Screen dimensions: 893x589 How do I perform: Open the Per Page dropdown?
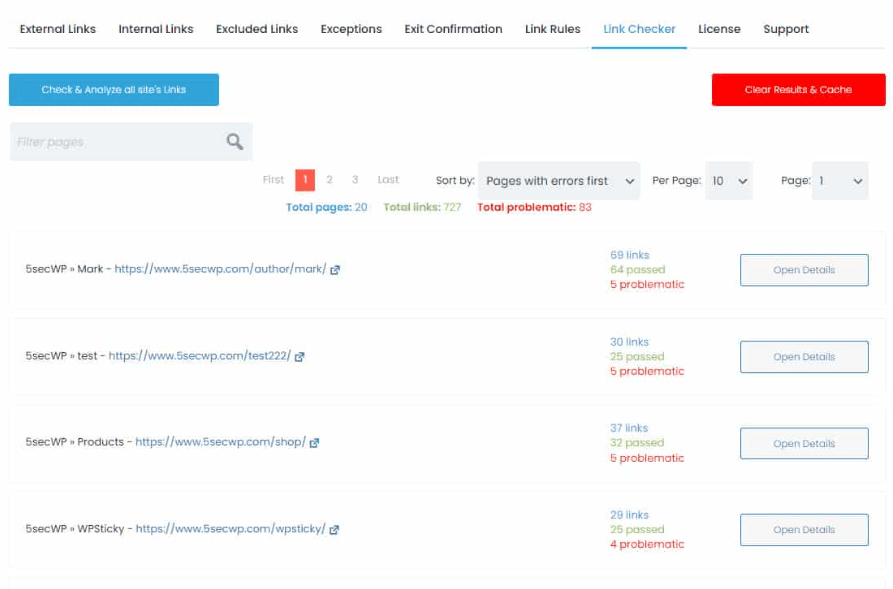point(728,181)
